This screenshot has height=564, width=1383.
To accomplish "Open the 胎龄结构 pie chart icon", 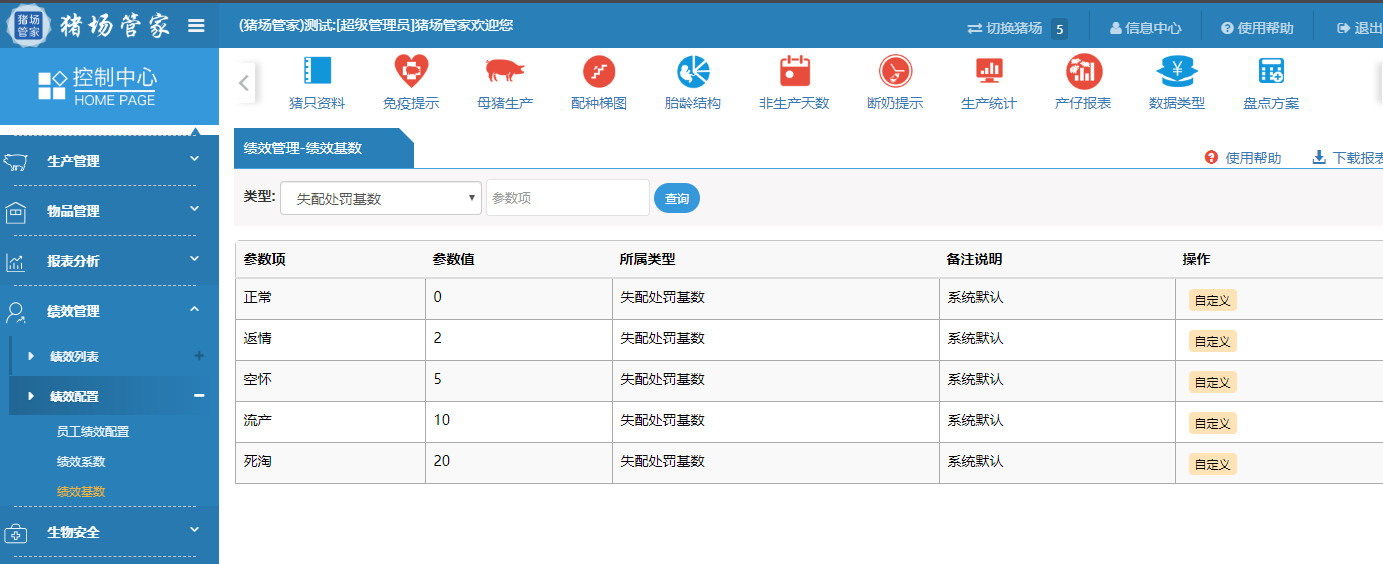I will [693, 71].
